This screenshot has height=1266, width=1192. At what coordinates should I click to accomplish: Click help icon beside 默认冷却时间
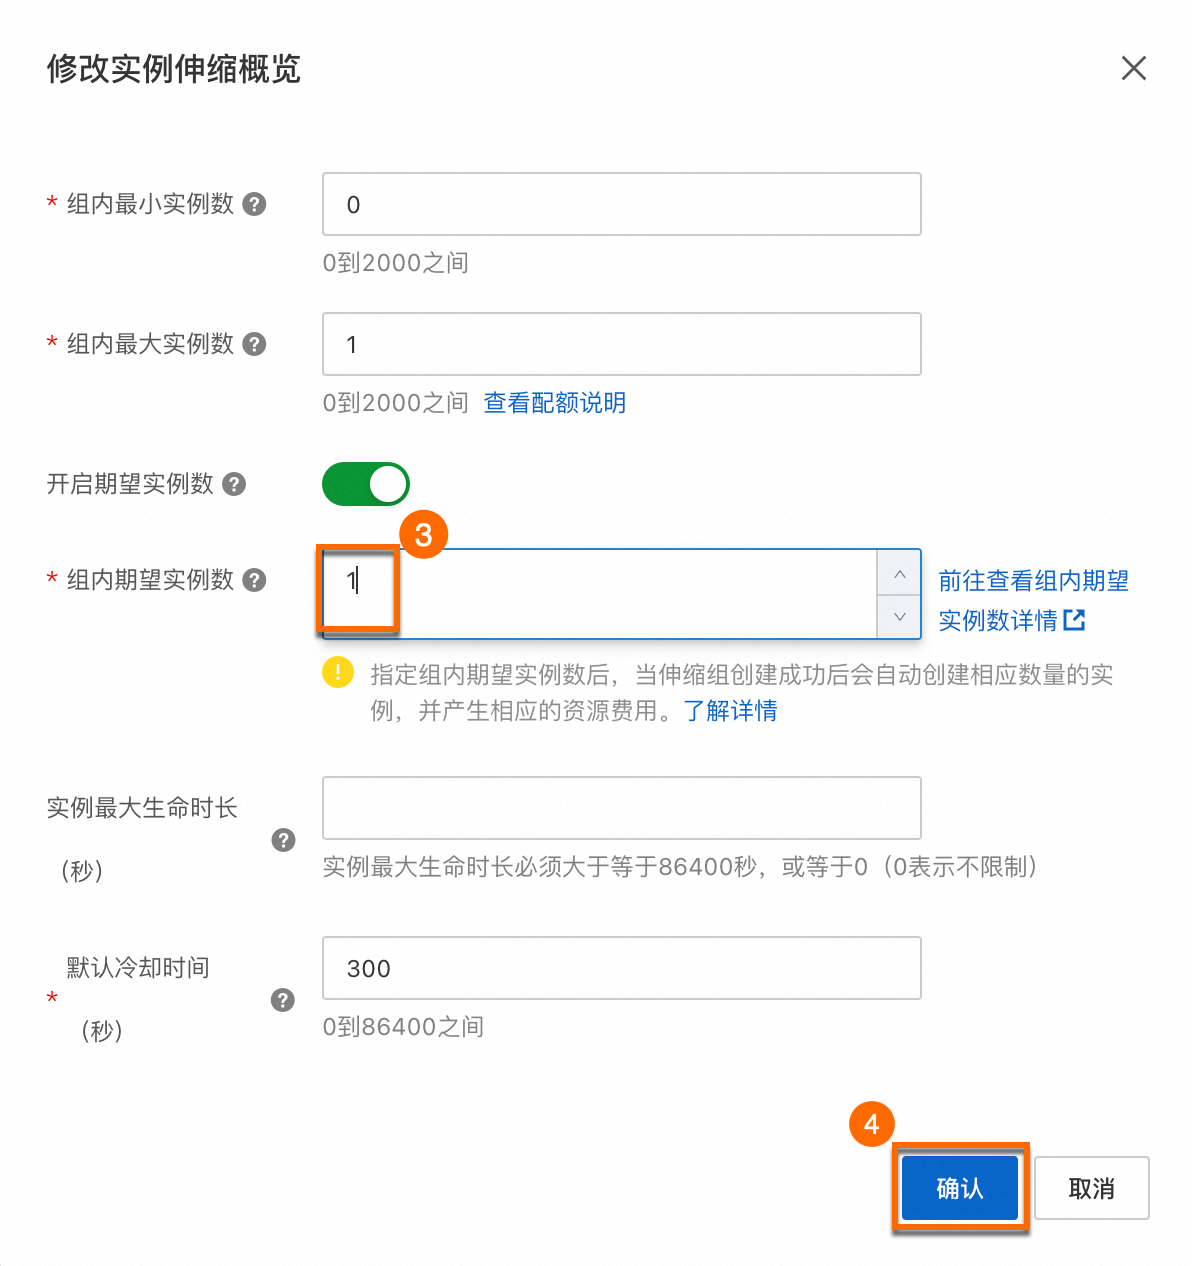283,1000
